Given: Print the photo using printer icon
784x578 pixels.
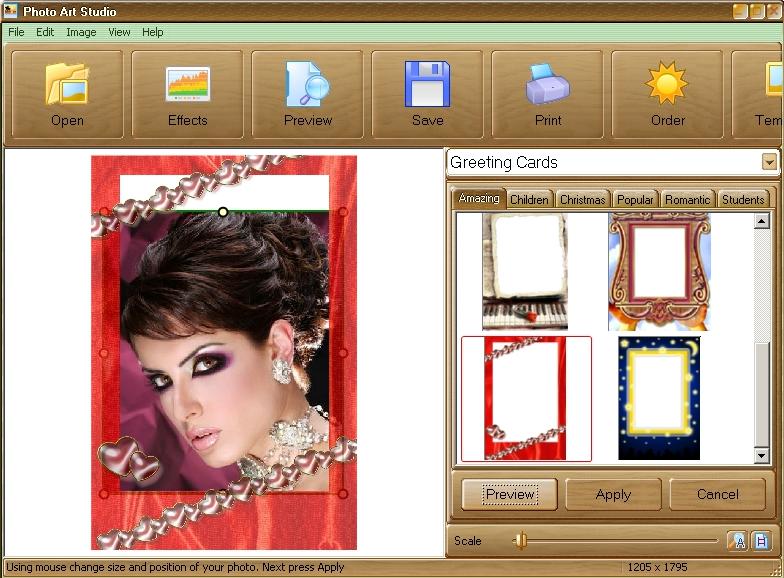Looking at the screenshot, I should click(x=548, y=94).
